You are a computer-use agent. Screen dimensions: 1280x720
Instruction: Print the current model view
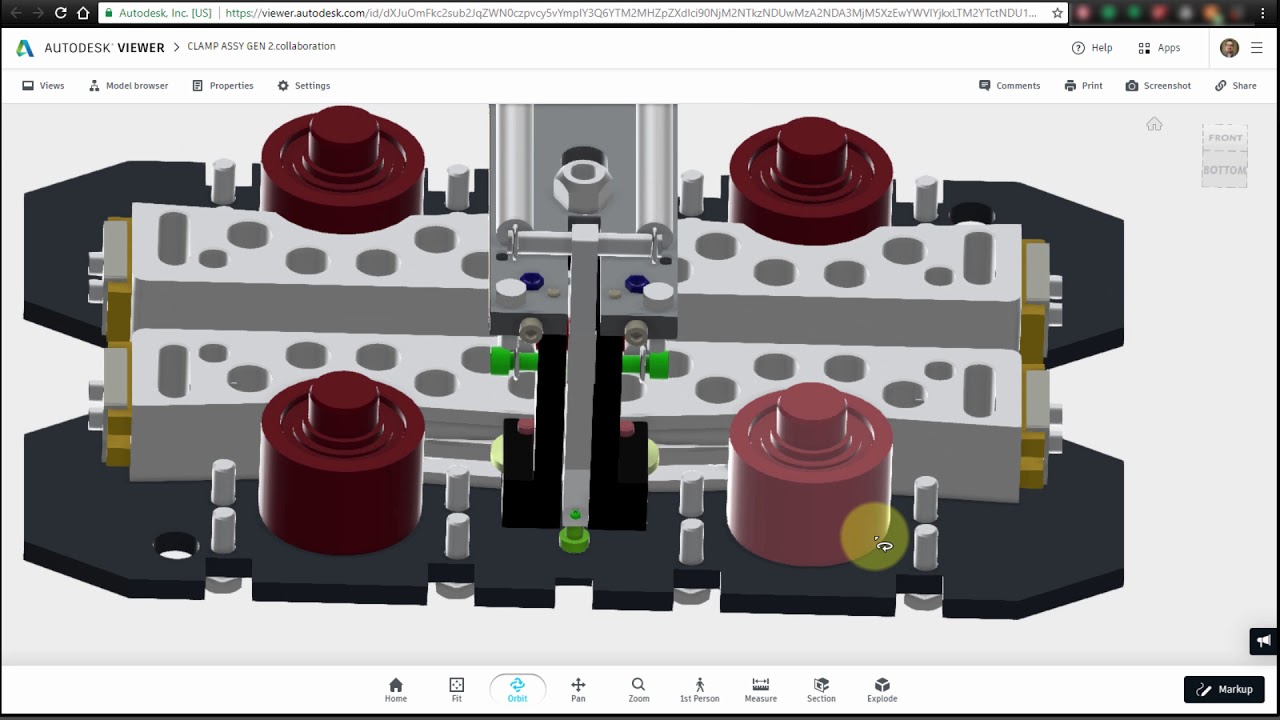[1083, 86]
